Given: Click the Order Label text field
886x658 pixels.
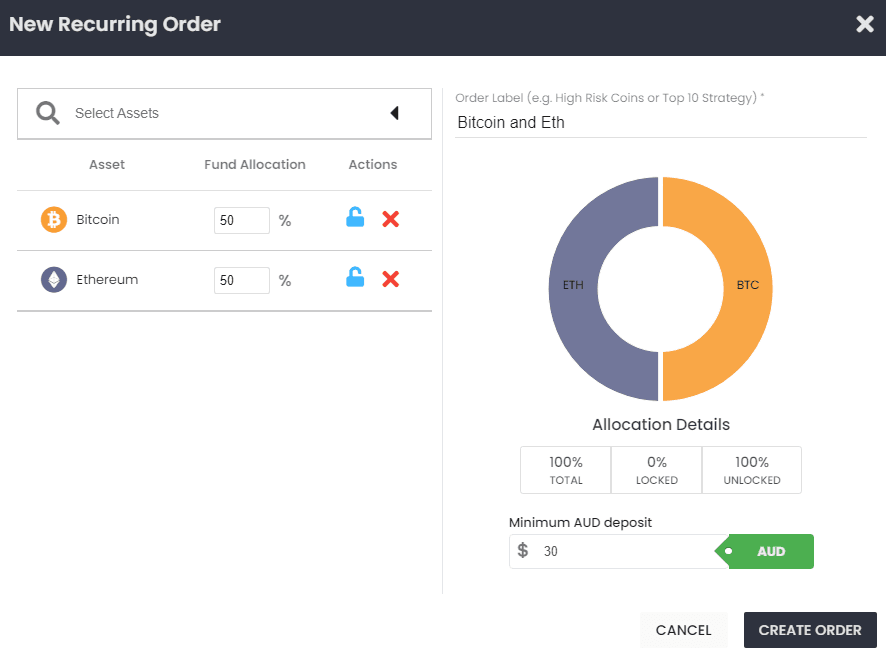Looking at the screenshot, I should pyautogui.click(x=660, y=123).
